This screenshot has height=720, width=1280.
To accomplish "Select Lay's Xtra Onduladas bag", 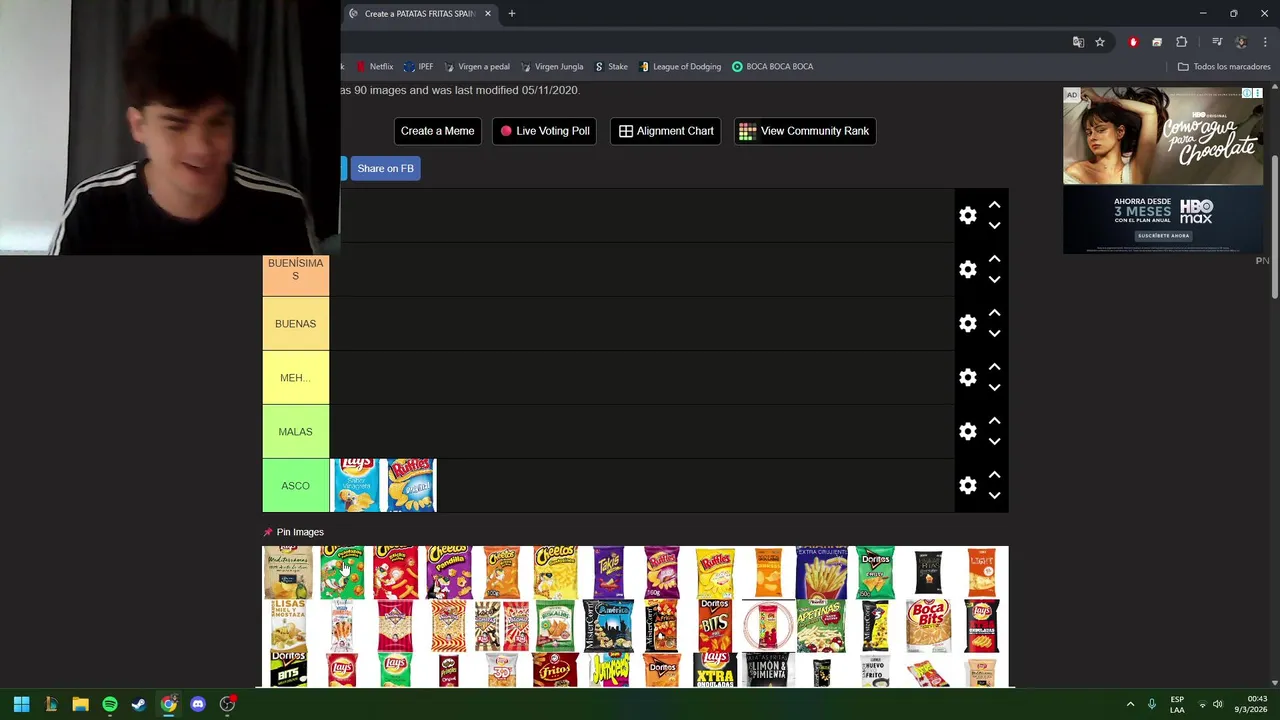I will 715,670.
